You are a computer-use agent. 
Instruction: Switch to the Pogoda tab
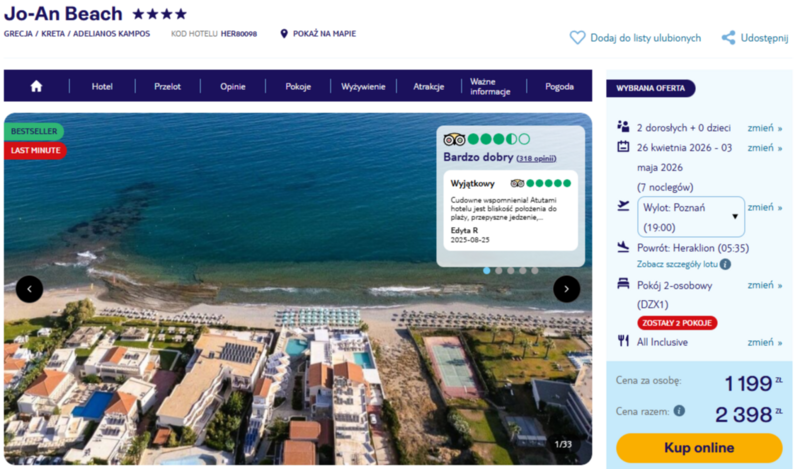(559, 86)
